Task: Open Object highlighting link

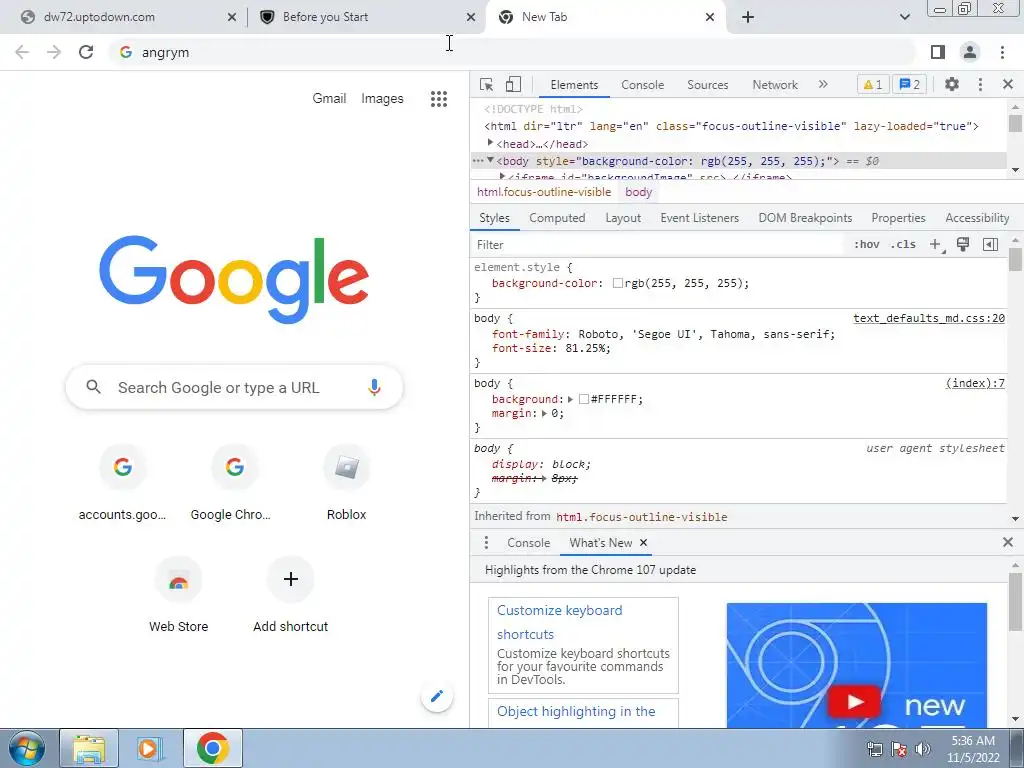Action: 576,711
